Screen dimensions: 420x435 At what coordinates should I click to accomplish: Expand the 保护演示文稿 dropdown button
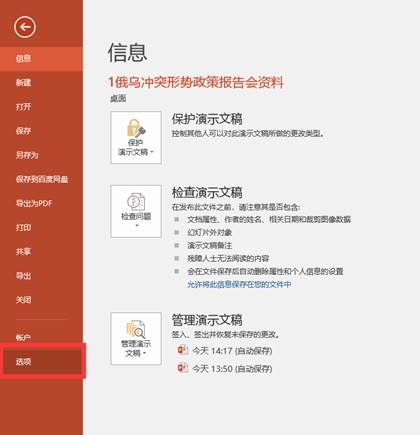pyautogui.click(x=136, y=138)
